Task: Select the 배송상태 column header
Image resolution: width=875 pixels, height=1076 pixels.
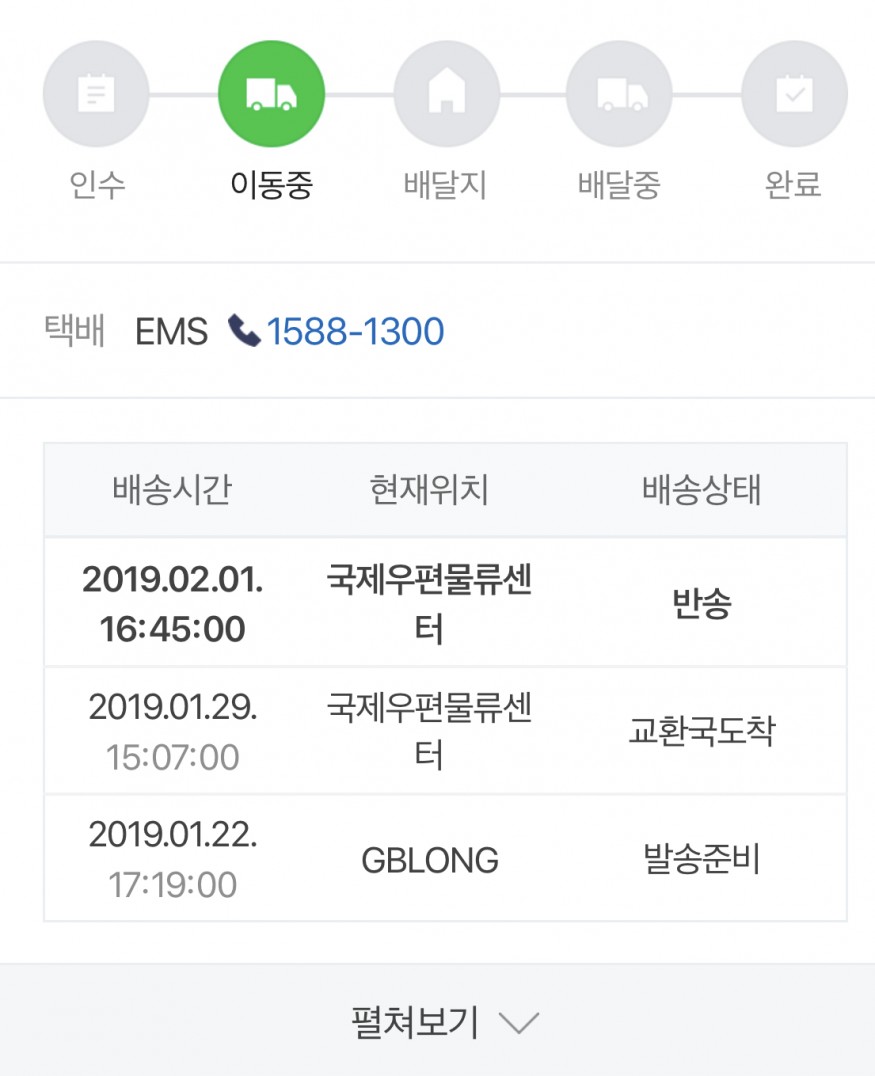Action: tap(702, 491)
